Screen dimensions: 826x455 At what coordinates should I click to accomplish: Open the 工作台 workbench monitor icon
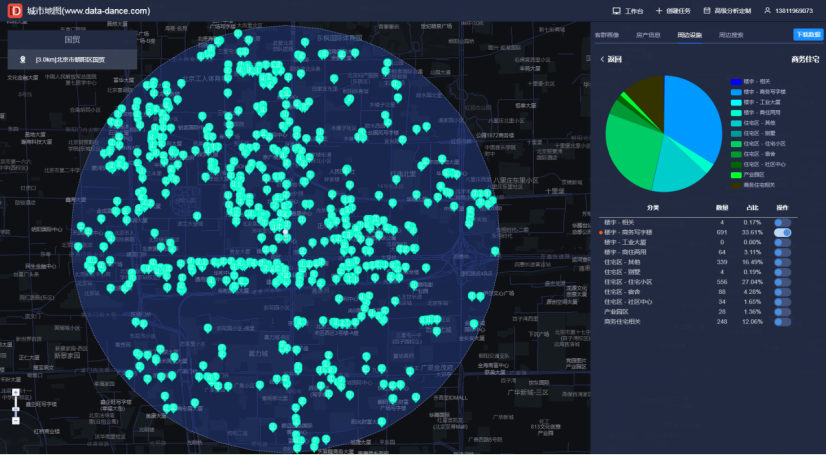616,11
